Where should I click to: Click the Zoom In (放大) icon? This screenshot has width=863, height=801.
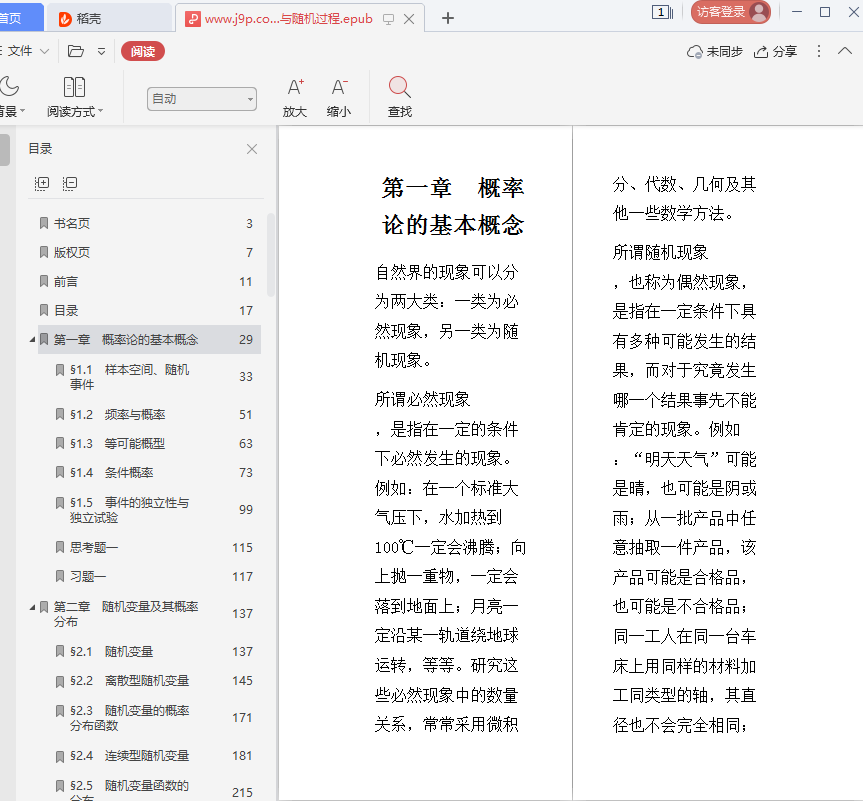pos(295,89)
